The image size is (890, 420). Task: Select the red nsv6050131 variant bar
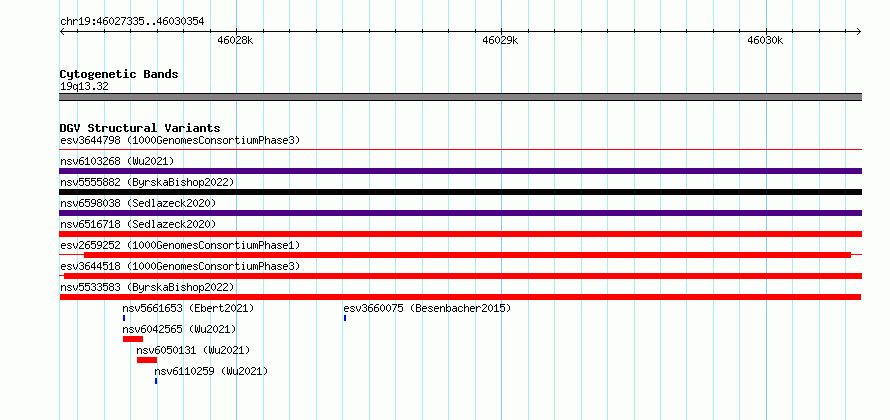tap(146, 360)
